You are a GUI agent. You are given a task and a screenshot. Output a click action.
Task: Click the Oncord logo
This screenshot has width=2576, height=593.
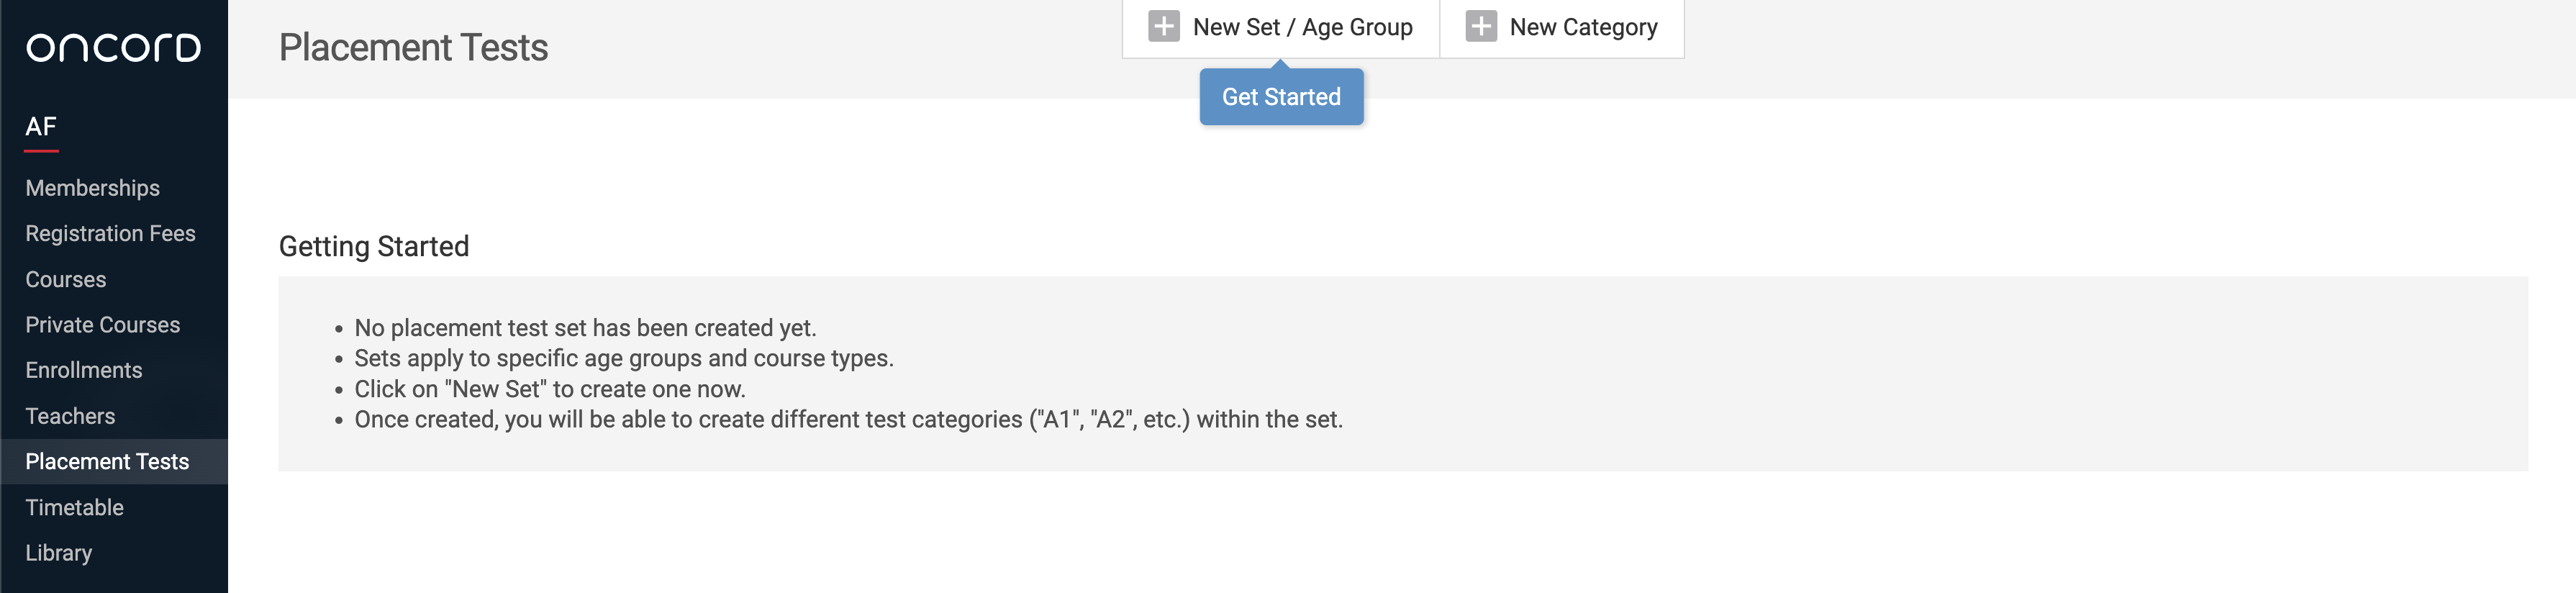pyautogui.click(x=113, y=47)
